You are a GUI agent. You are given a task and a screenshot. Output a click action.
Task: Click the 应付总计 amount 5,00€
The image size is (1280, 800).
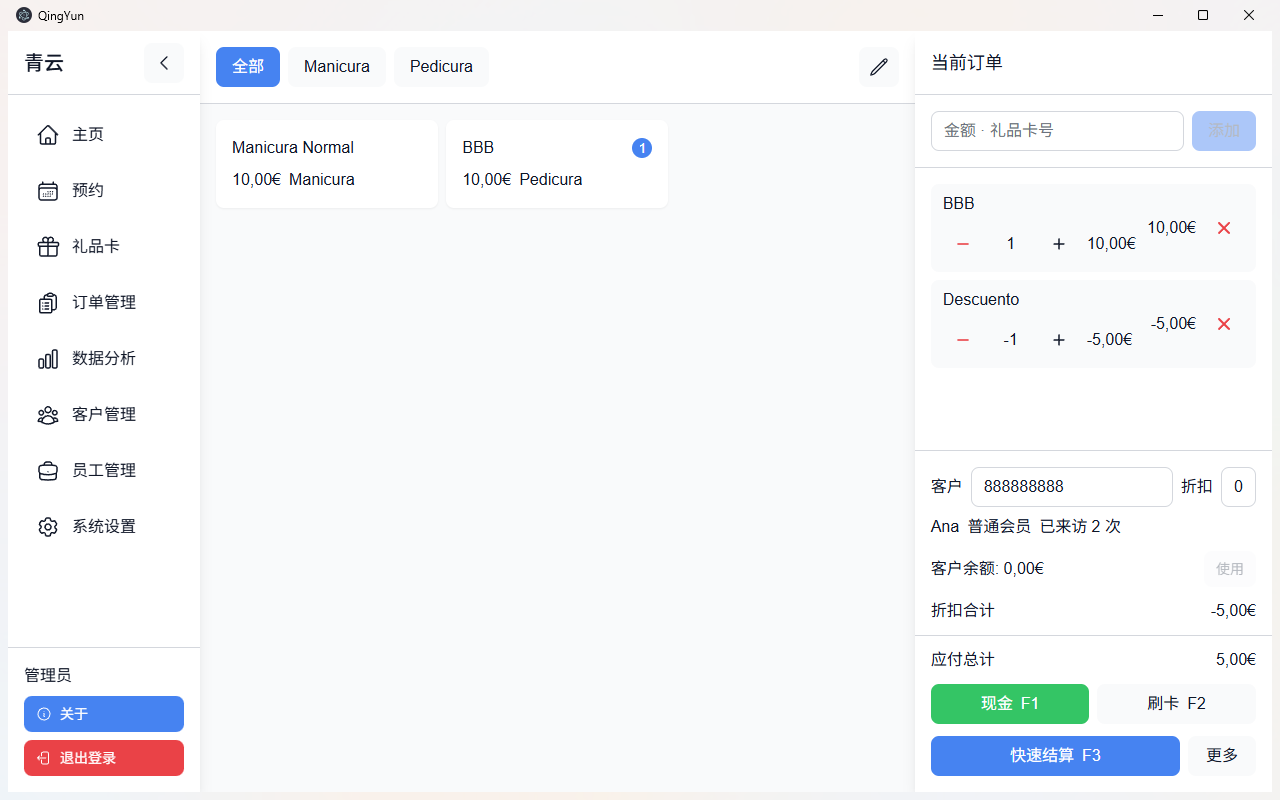click(1236, 660)
